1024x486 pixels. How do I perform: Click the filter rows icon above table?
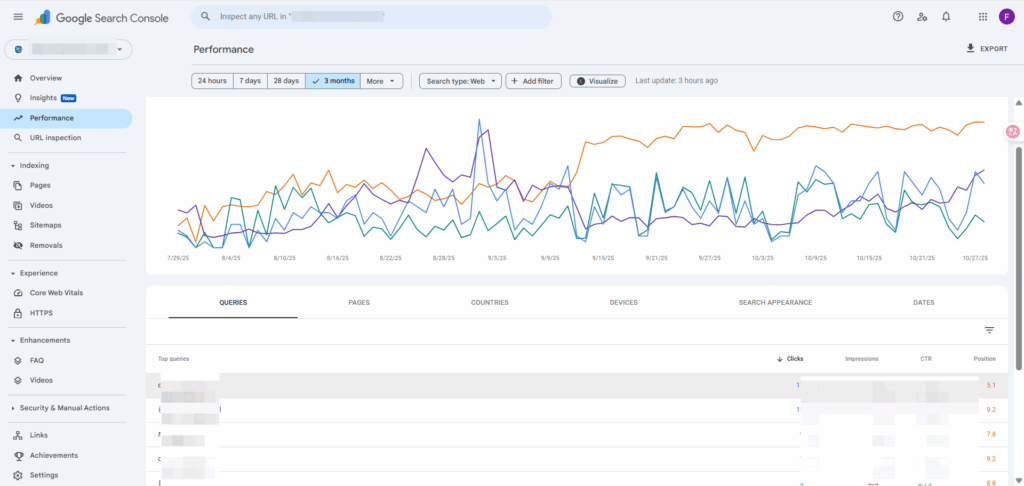(989, 330)
